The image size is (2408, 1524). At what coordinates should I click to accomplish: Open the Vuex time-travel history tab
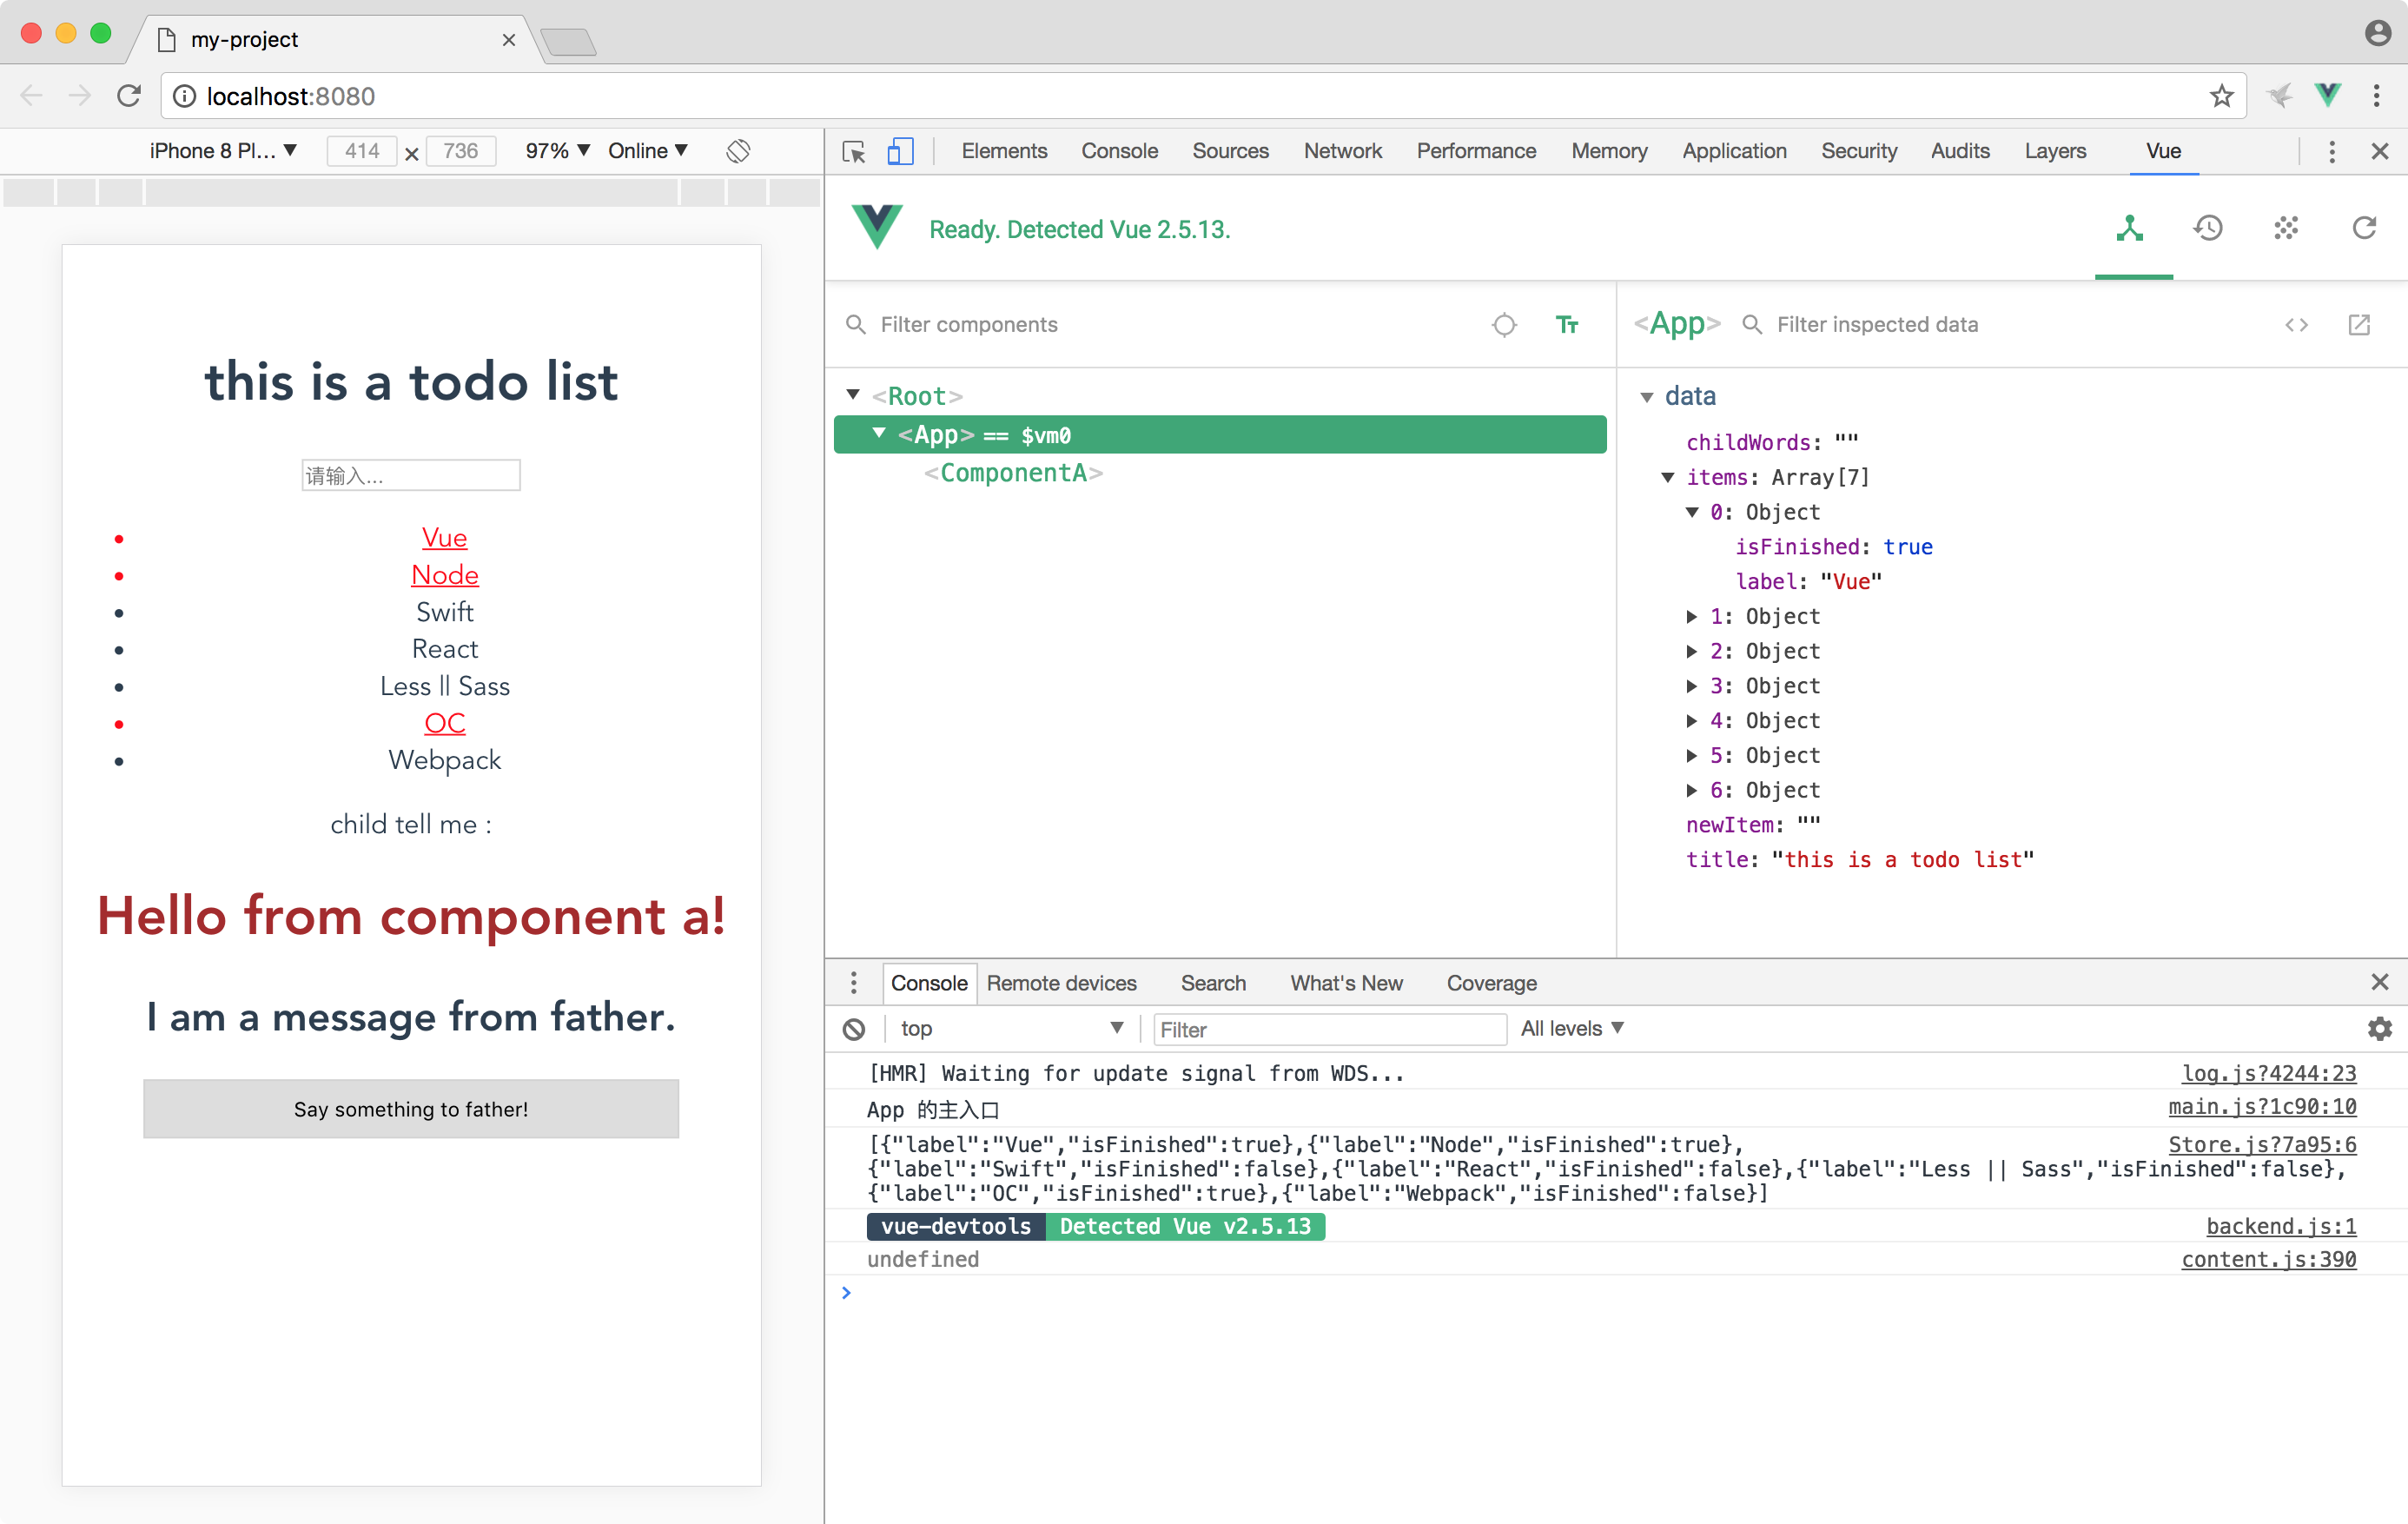tap(2208, 229)
